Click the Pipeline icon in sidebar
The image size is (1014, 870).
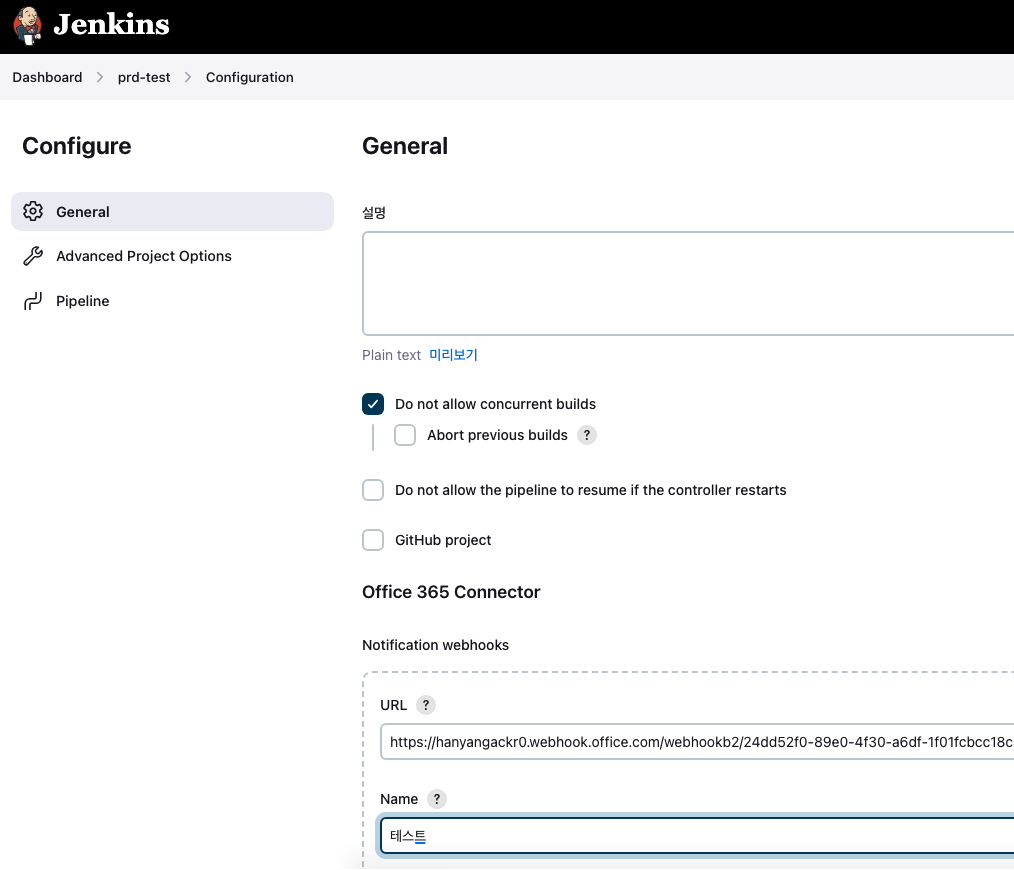(33, 301)
